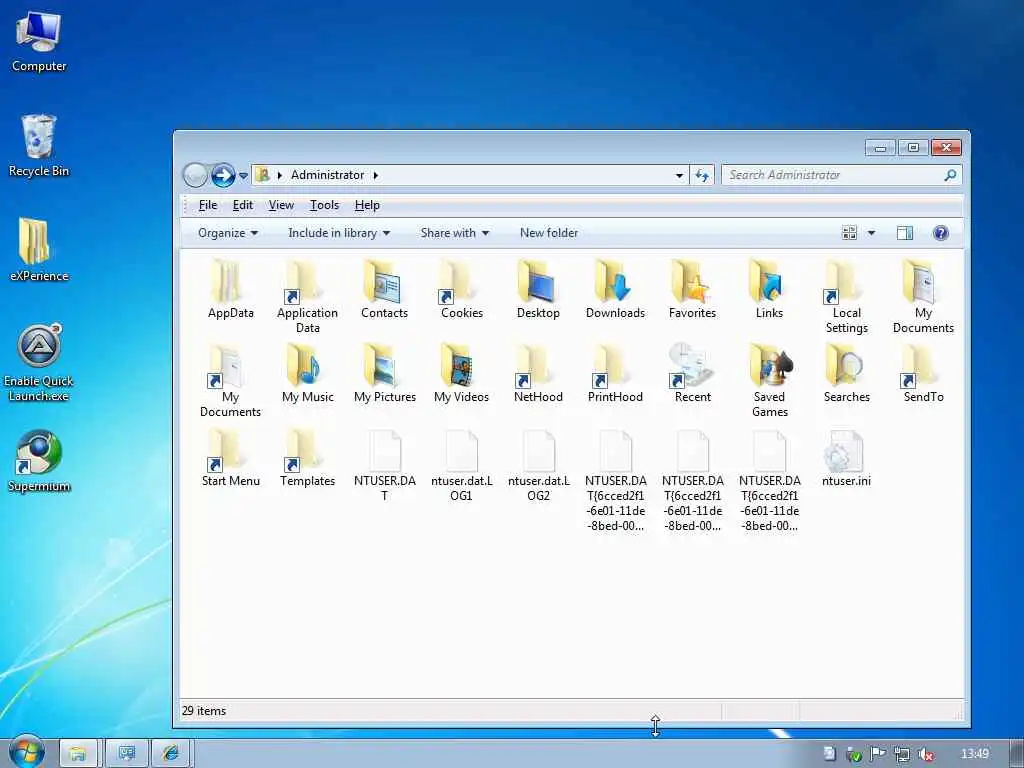Image resolution: width=1024 pixels, height=768 pixels.
Task: Select the Supermium desktop shortcut
Action: (x=39, y=460)
